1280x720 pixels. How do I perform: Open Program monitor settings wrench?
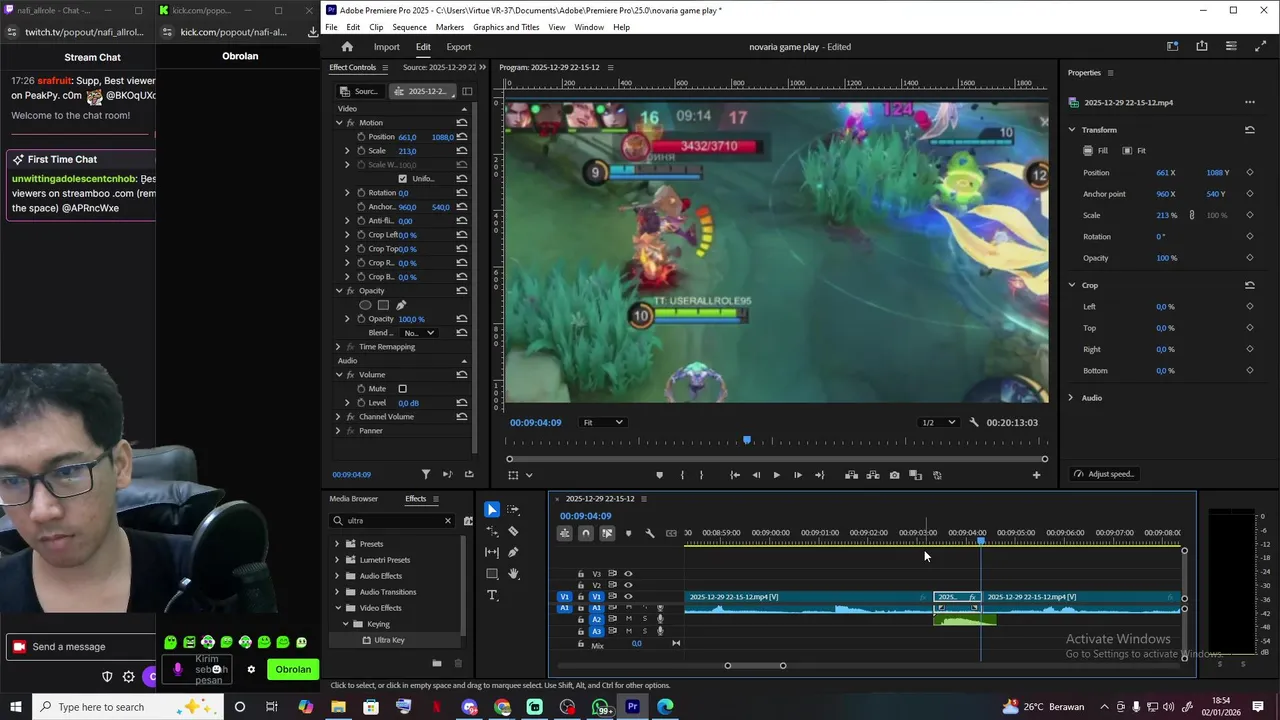974,422
